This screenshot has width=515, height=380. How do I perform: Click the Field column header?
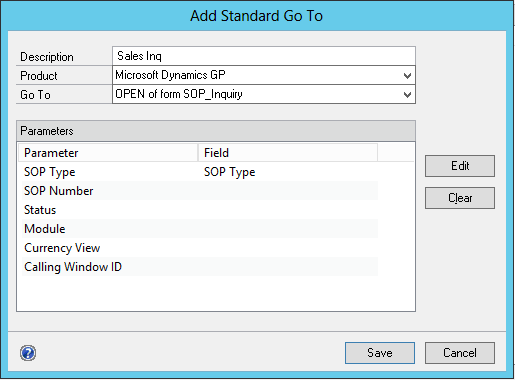pyautogui.click(x=288, y=153)
